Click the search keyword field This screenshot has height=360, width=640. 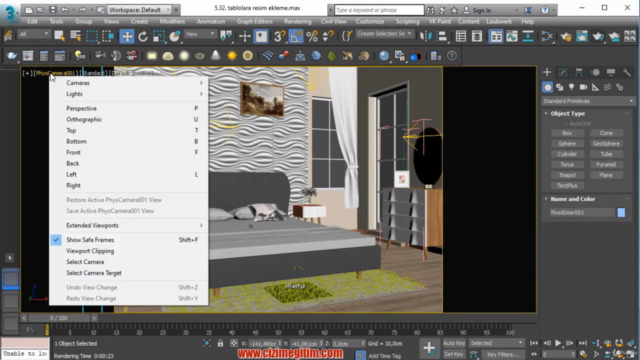pos(379,10)
